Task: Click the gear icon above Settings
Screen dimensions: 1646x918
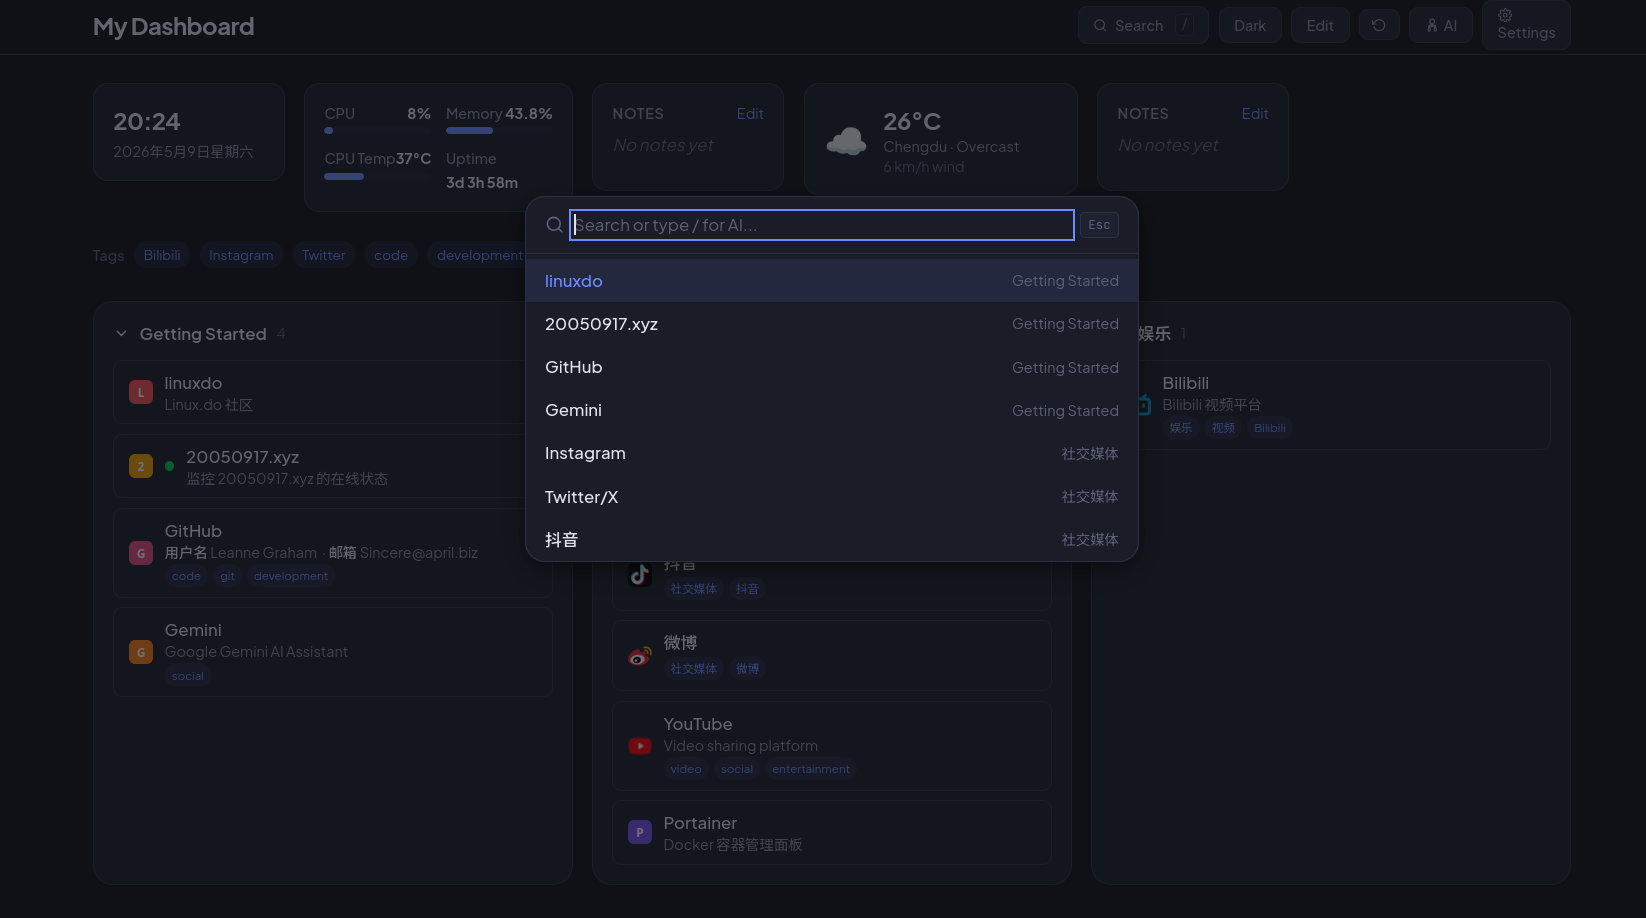Action: (x=1505, y=15)
